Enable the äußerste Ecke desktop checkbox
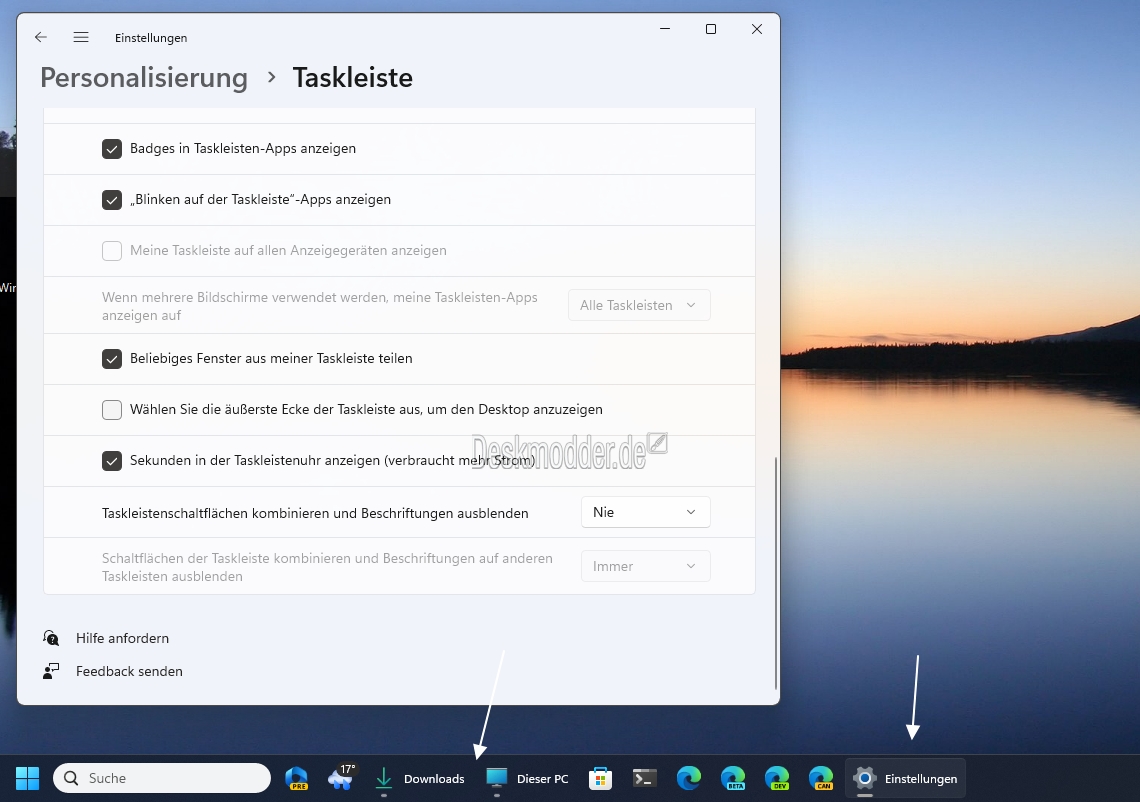Image resolution: width=1140 pixels, height=802 pixels. (112, 410)
